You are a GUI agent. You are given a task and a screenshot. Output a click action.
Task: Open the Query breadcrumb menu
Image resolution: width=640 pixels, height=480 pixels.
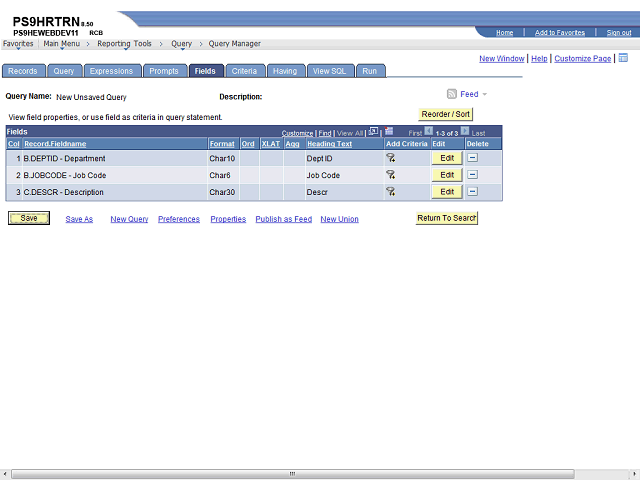pos(182,44)
